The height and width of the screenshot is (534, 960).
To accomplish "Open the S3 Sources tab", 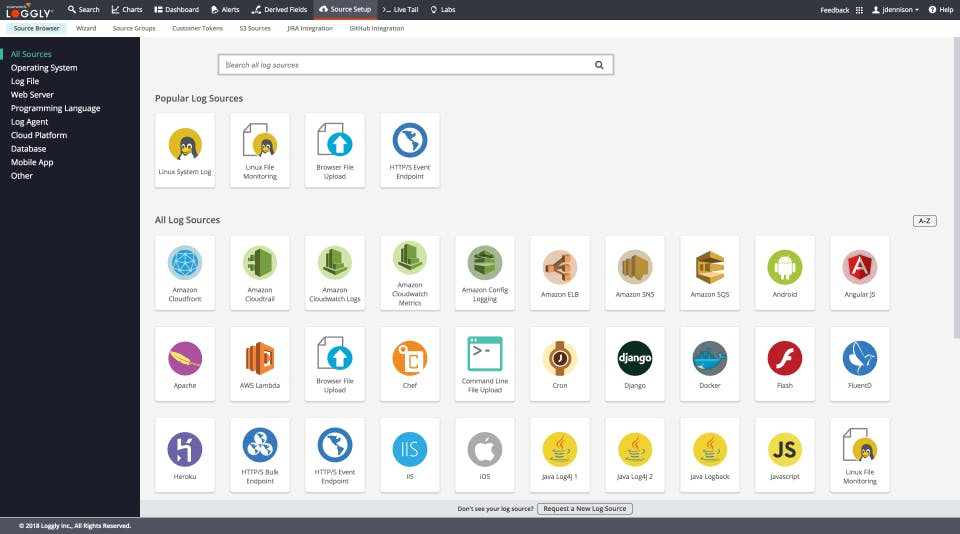I will pos(255,28).
